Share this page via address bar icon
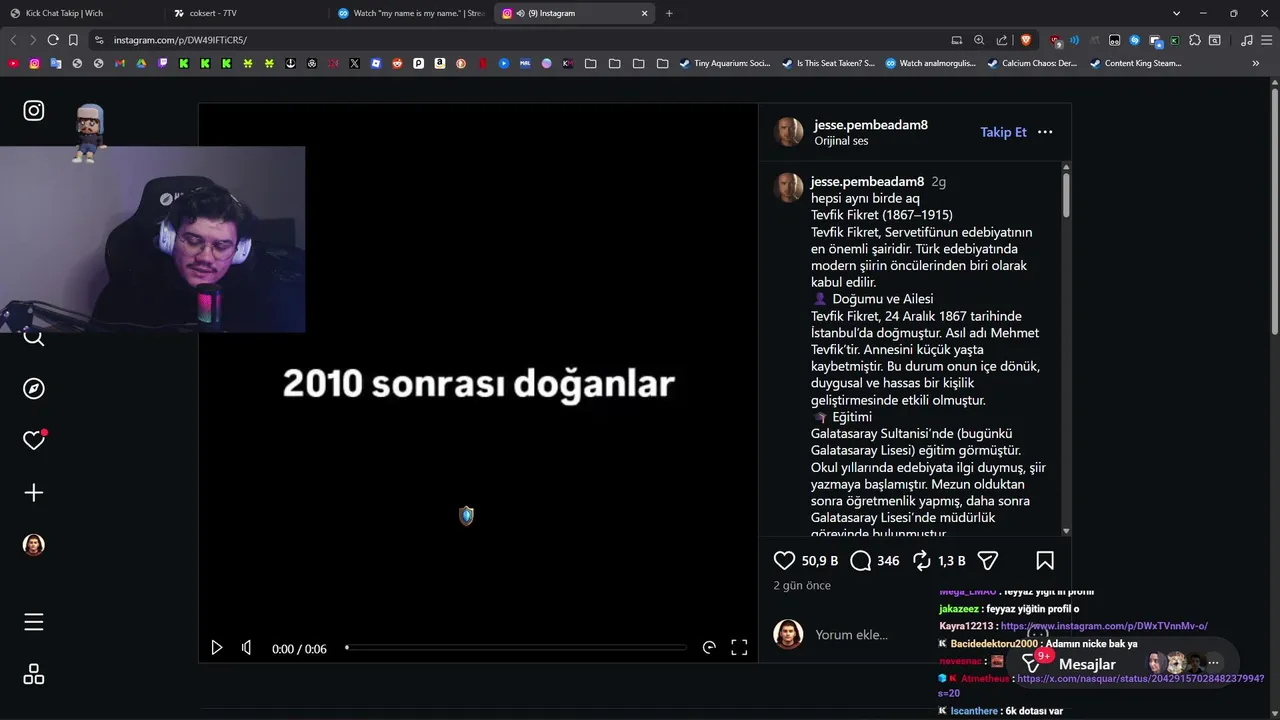 pos(1002,40)
